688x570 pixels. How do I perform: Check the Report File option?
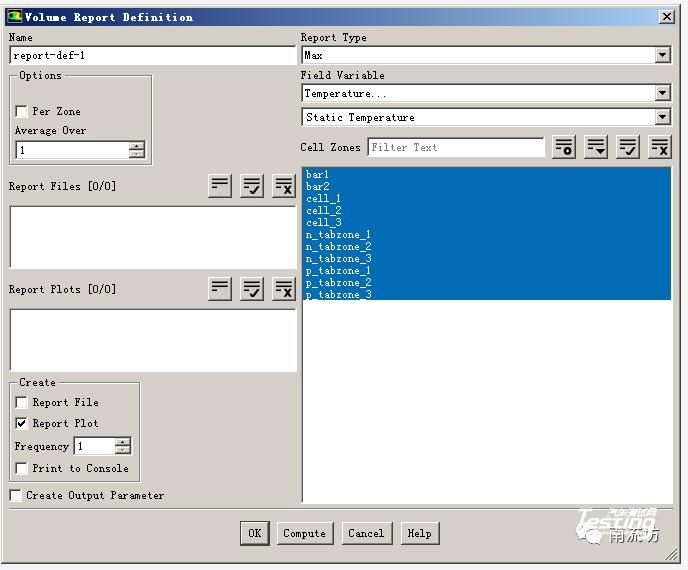(21, 402)
